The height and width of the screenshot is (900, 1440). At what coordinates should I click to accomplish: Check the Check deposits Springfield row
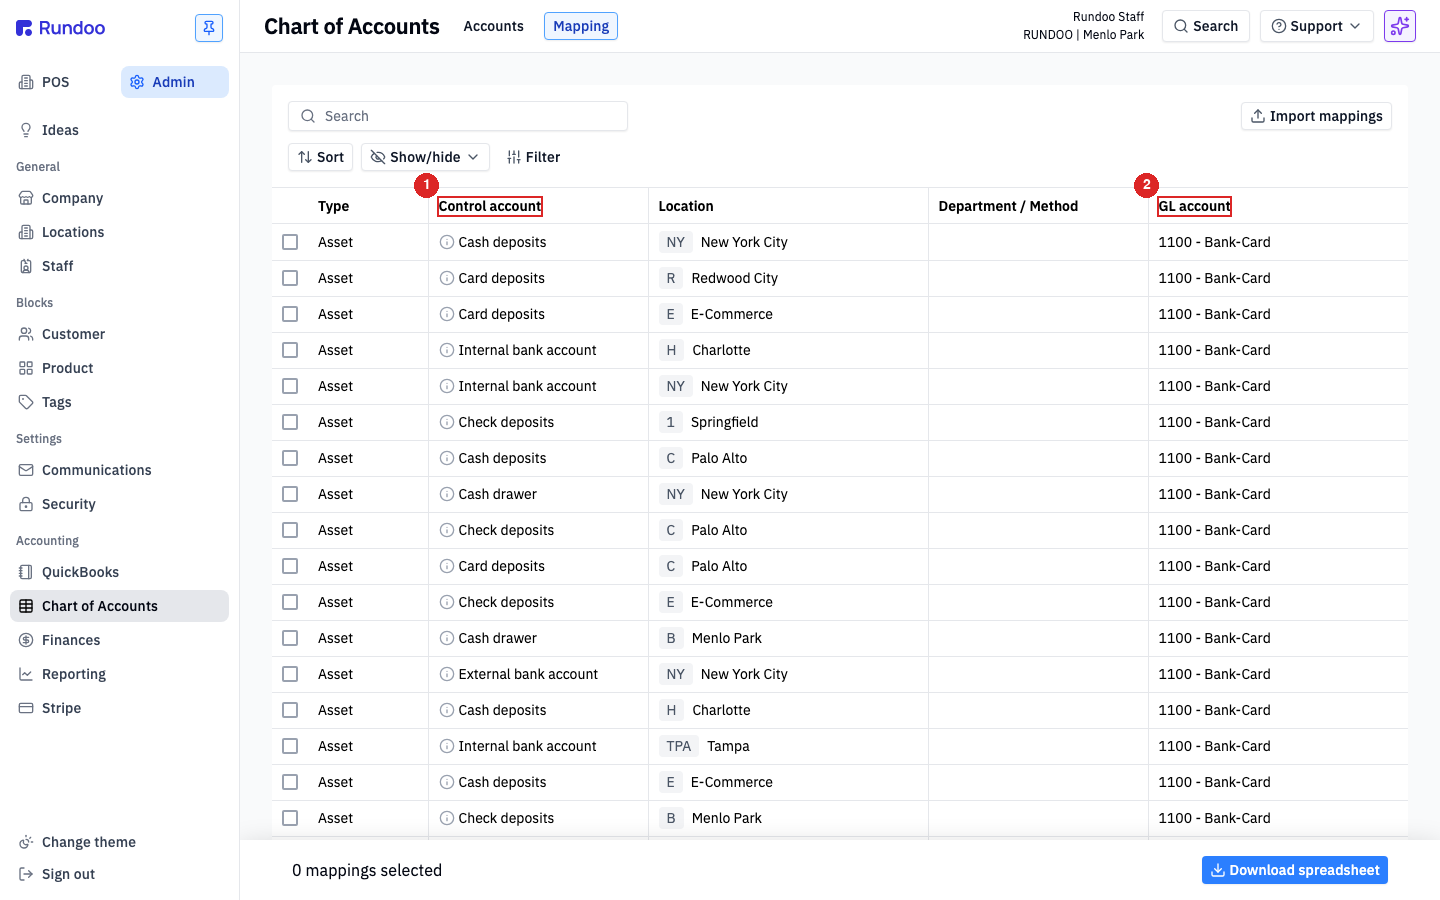pos(290,422)
